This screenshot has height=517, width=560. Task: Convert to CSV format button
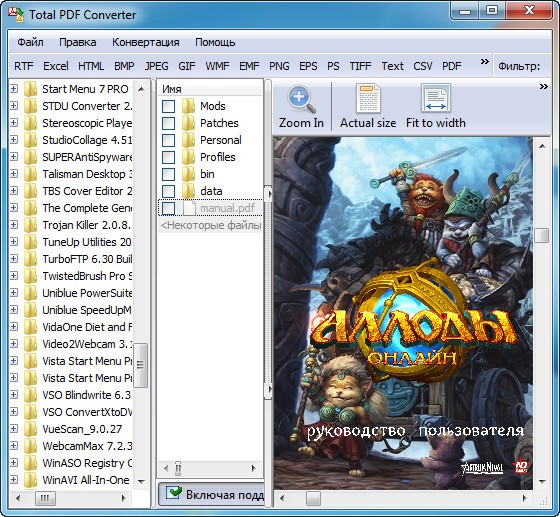coord(423,66)
